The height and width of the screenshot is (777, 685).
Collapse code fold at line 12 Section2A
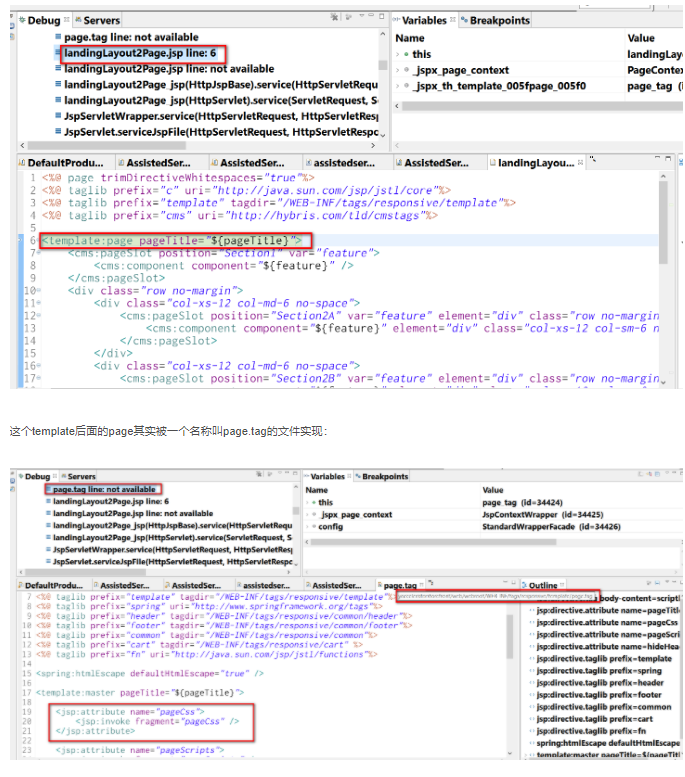coord(39,316)
